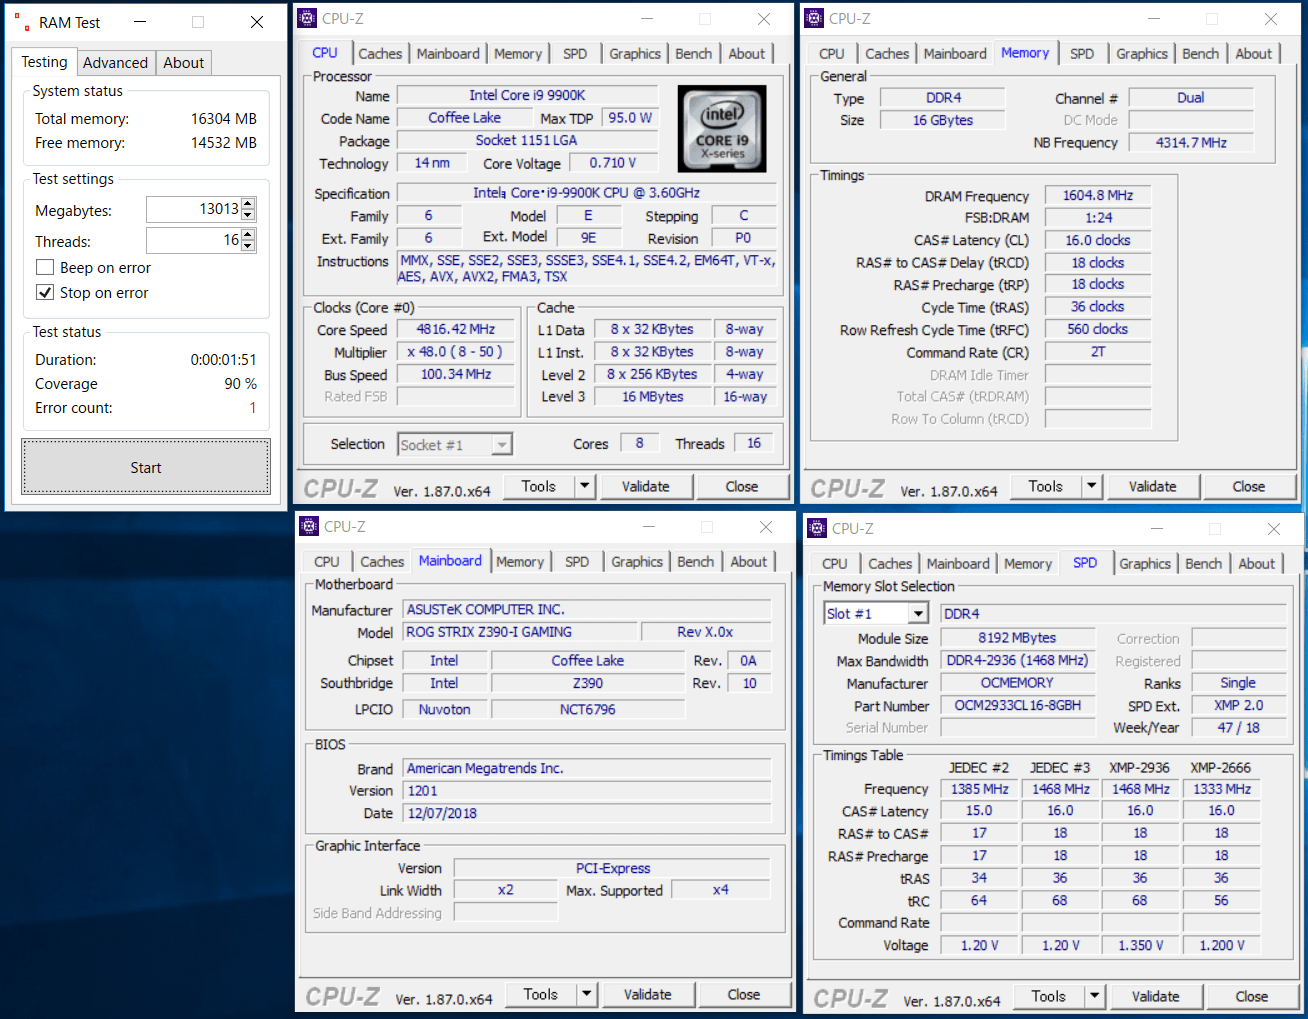Open the Tools dropdown arrow in the Mainboard tab window
Viewport: 1308px width, 1019px height.
(587, 995)
